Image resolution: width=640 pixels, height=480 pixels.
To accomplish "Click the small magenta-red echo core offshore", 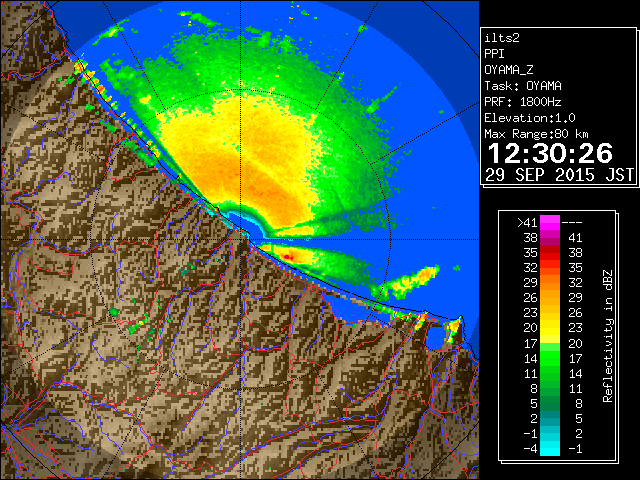I will click(x=288, y=257).
